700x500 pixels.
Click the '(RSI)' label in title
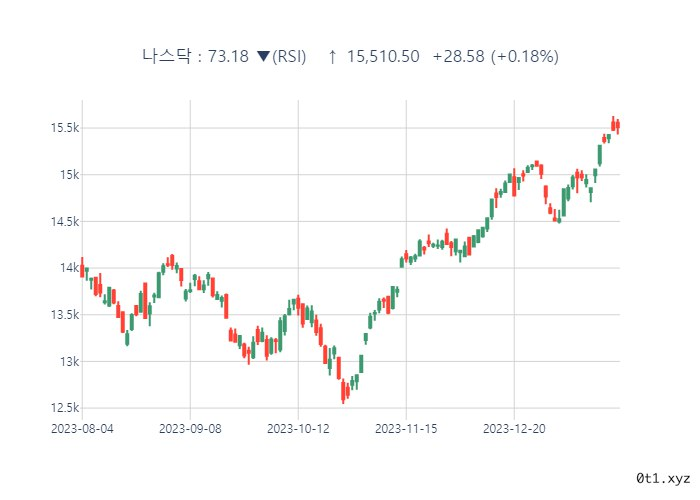tap(289, 57)
